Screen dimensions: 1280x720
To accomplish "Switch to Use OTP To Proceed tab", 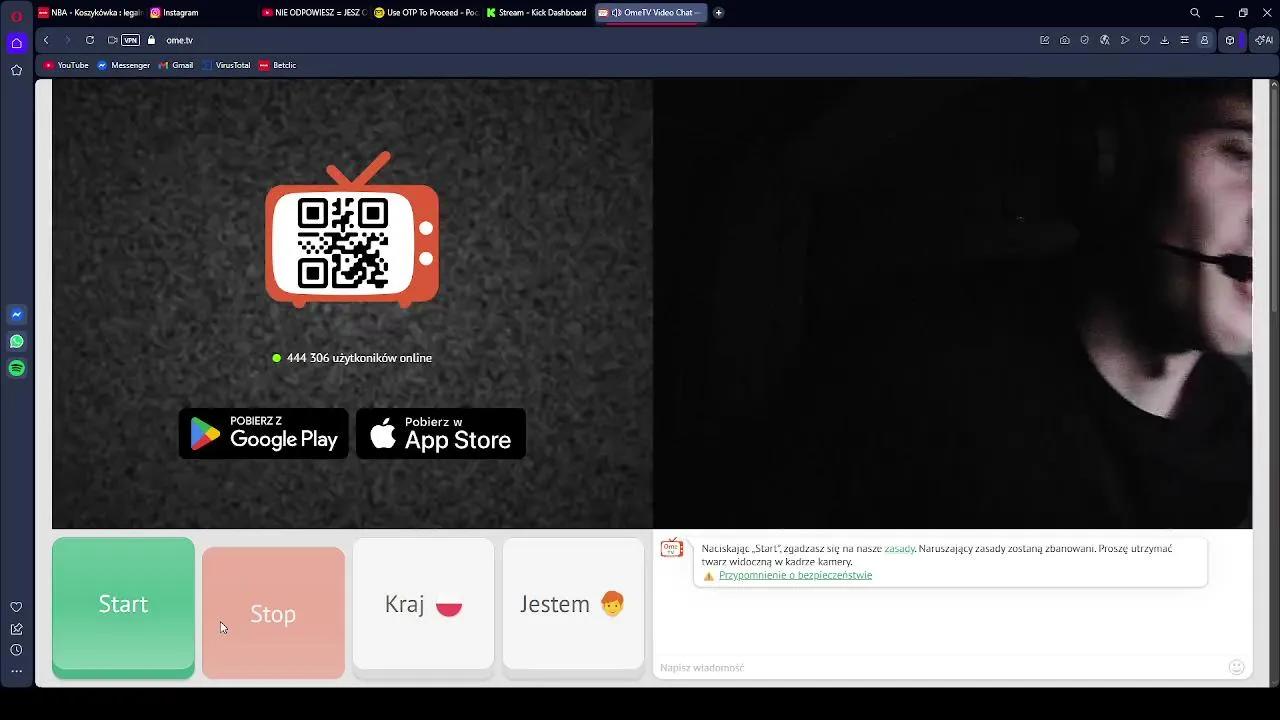I will click(x=426, y=13).
